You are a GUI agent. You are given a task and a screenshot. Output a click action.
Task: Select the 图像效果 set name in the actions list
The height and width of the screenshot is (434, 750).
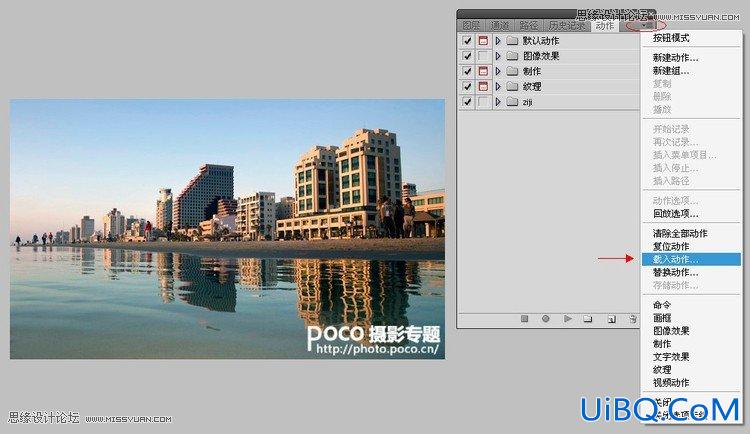tap(541, 56)
